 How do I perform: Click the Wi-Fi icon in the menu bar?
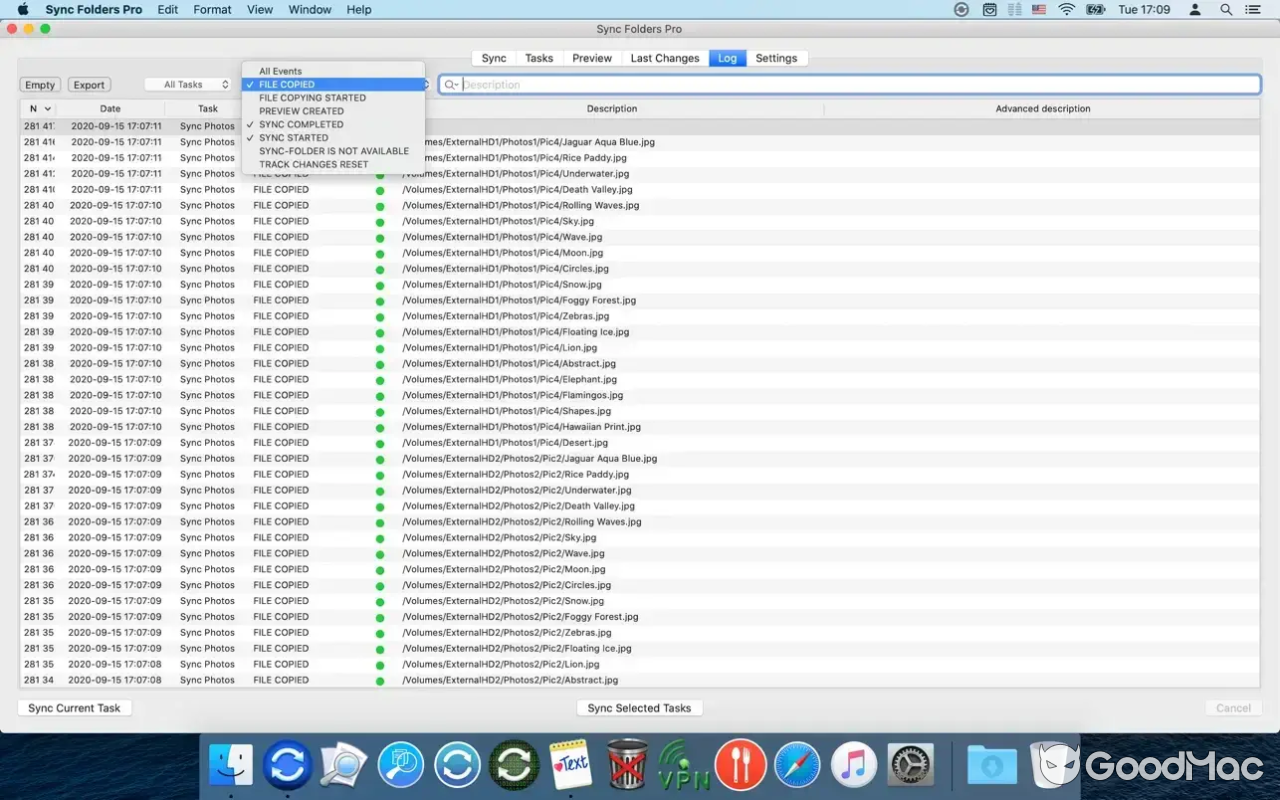[1067, 9]
